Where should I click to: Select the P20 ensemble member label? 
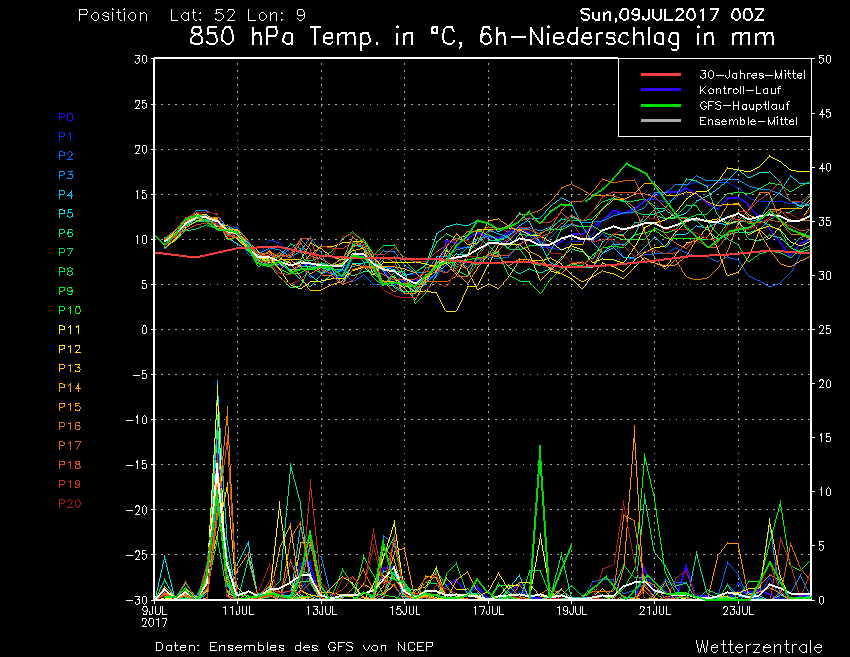(69, 503)
